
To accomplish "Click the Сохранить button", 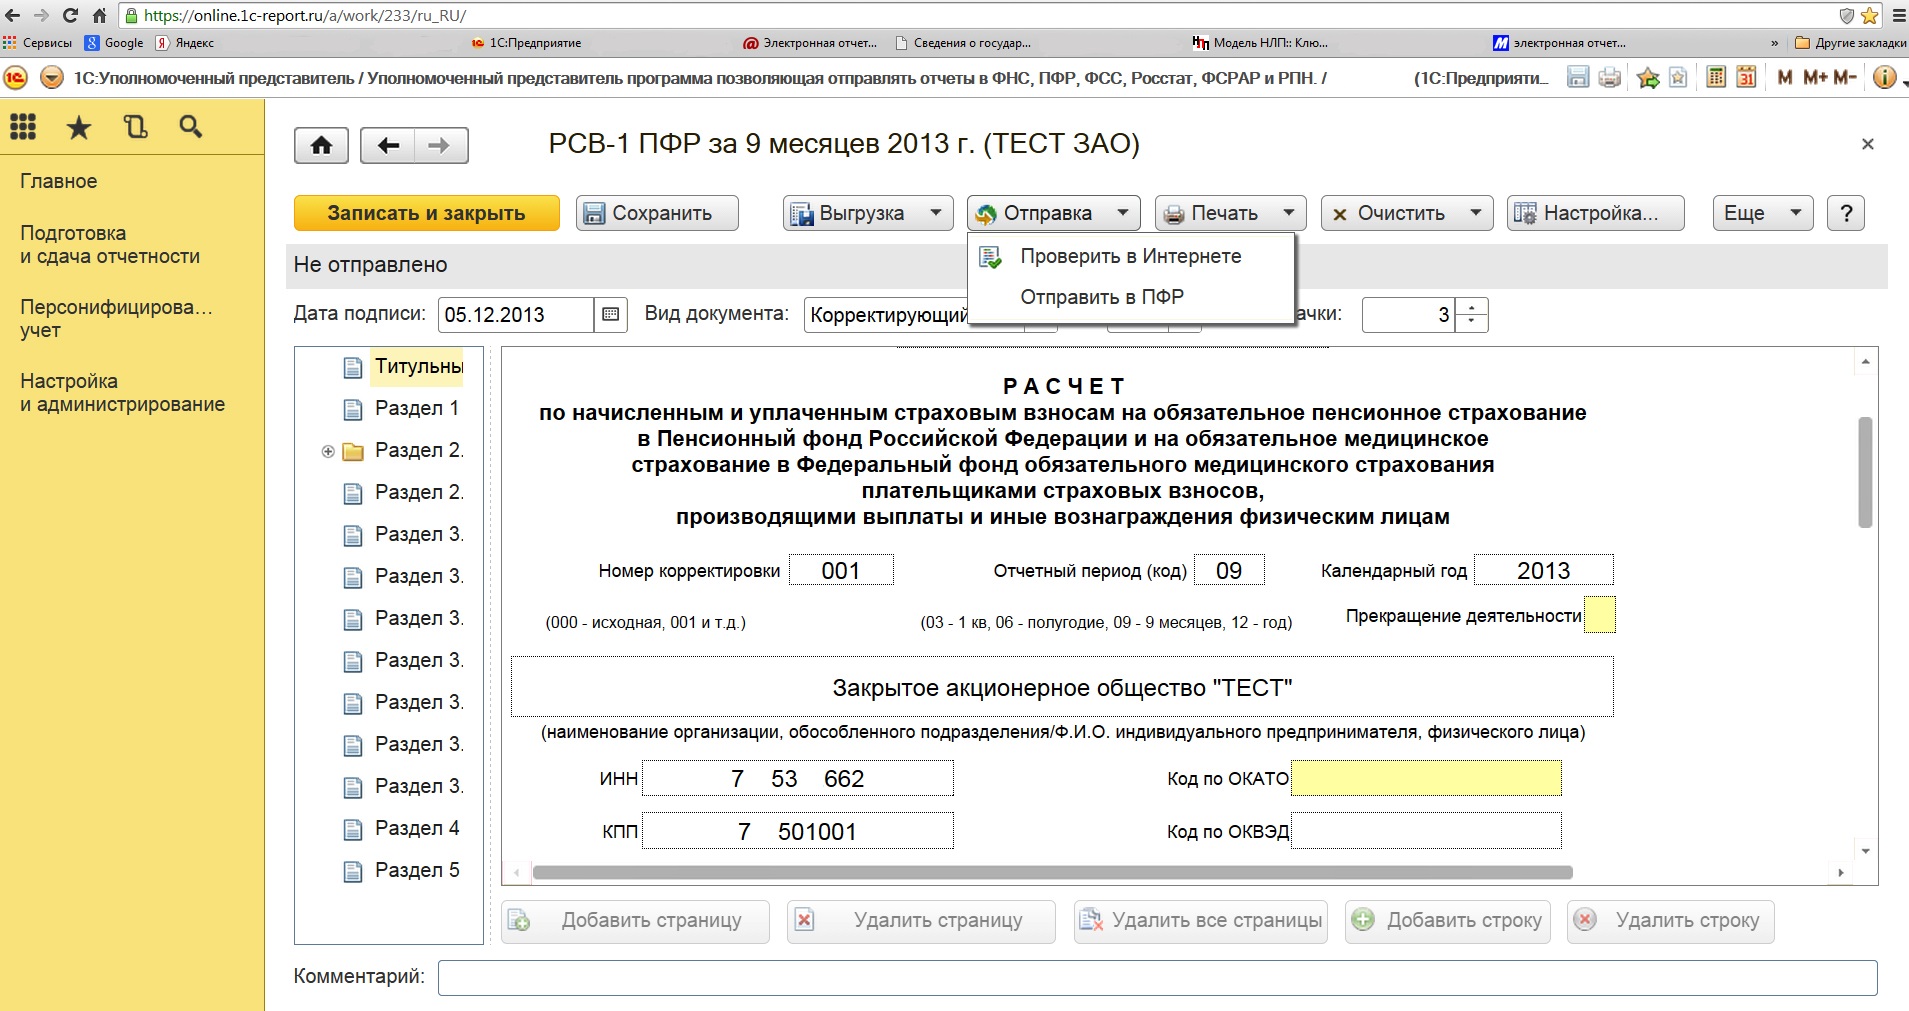I will coord(657,213).
